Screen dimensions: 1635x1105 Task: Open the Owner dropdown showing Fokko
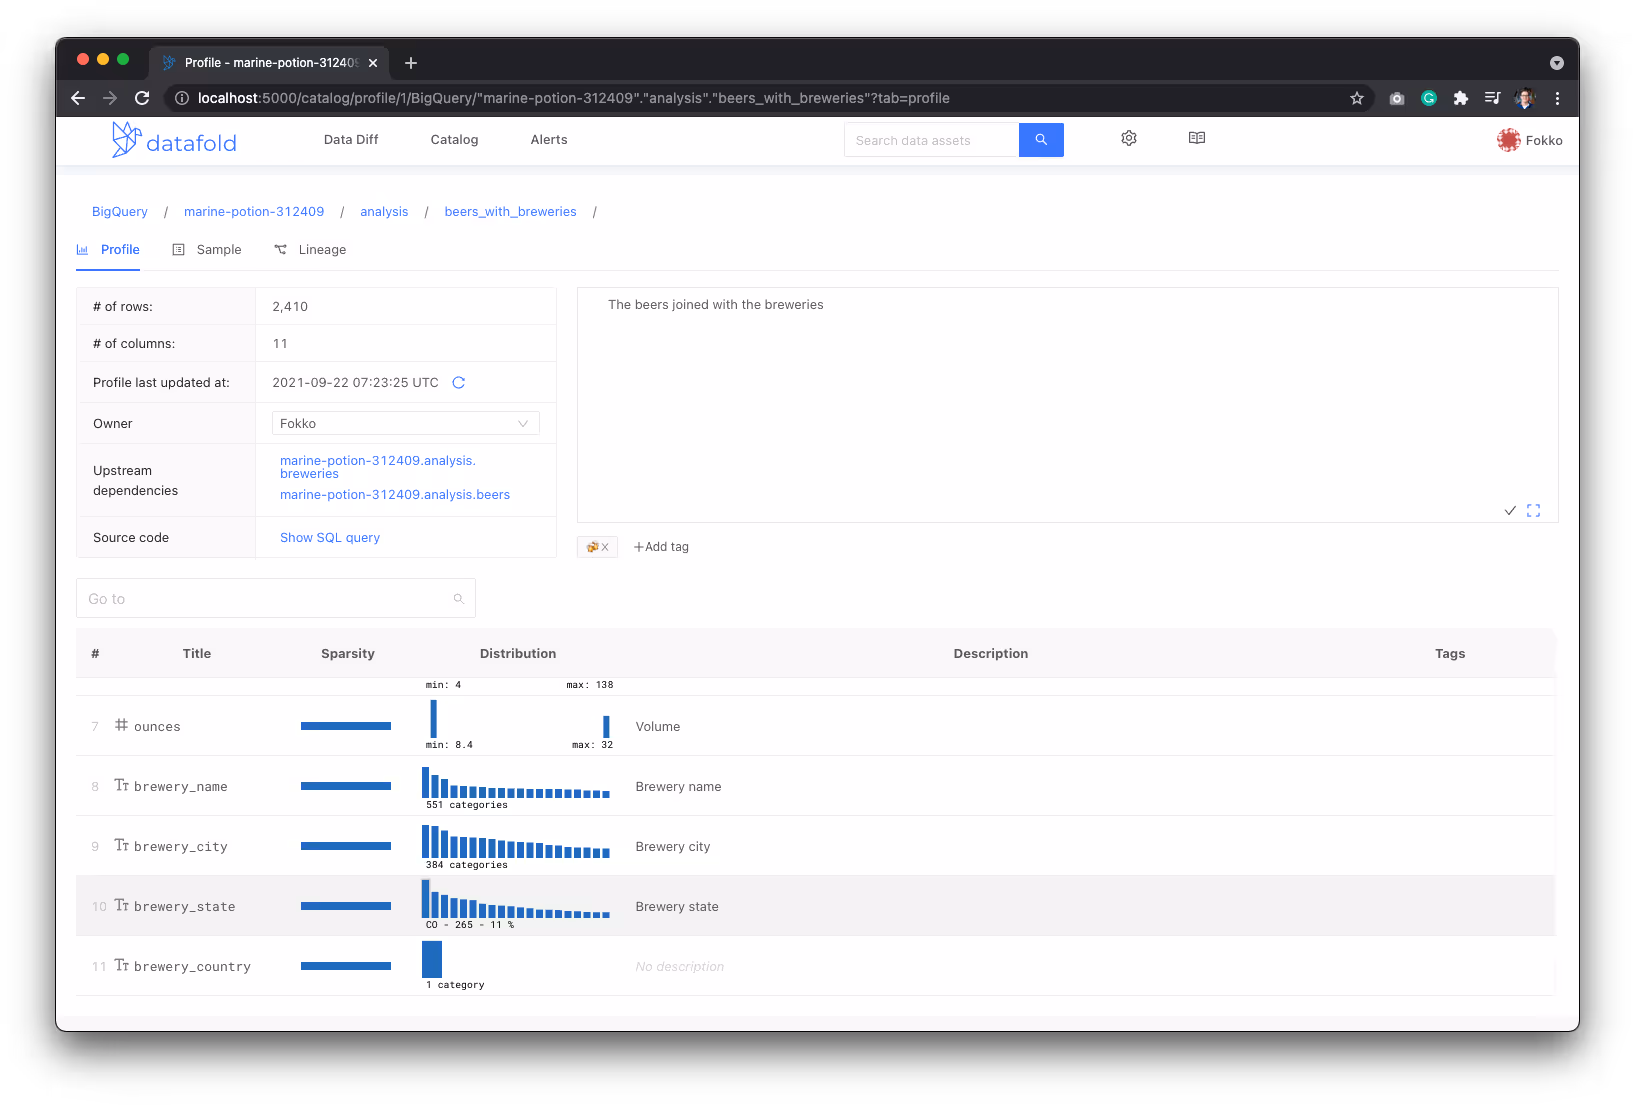pyautogui.click(x=406, y=424)
